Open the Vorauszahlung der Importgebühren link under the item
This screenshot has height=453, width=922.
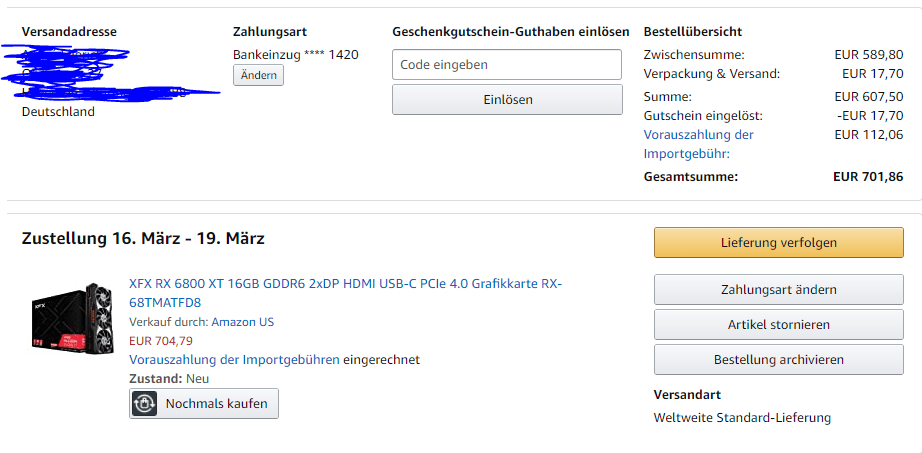(234, 359)
